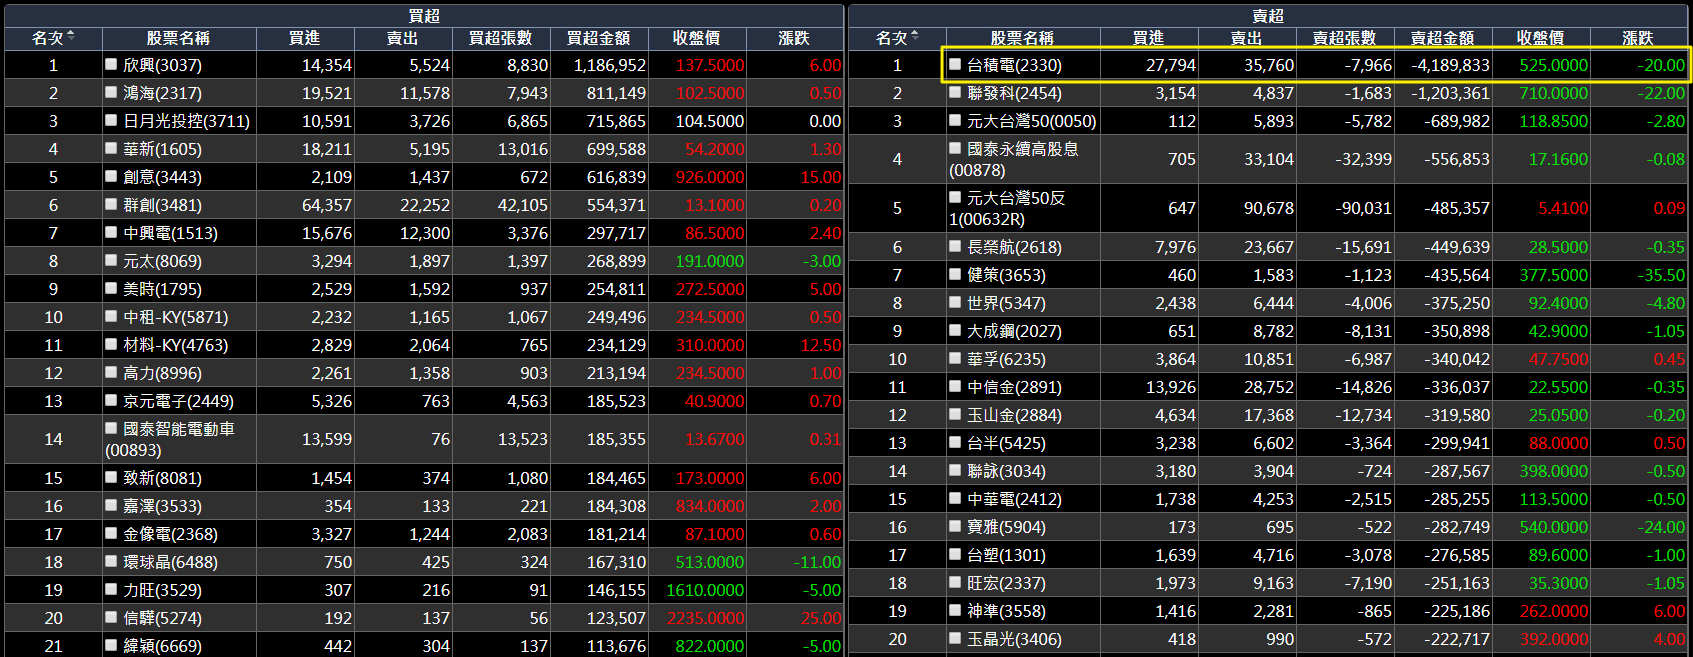This screenshot has height=657, width=1693.
Task: Open stock 神準(3558)
Action: point(1006,611)
